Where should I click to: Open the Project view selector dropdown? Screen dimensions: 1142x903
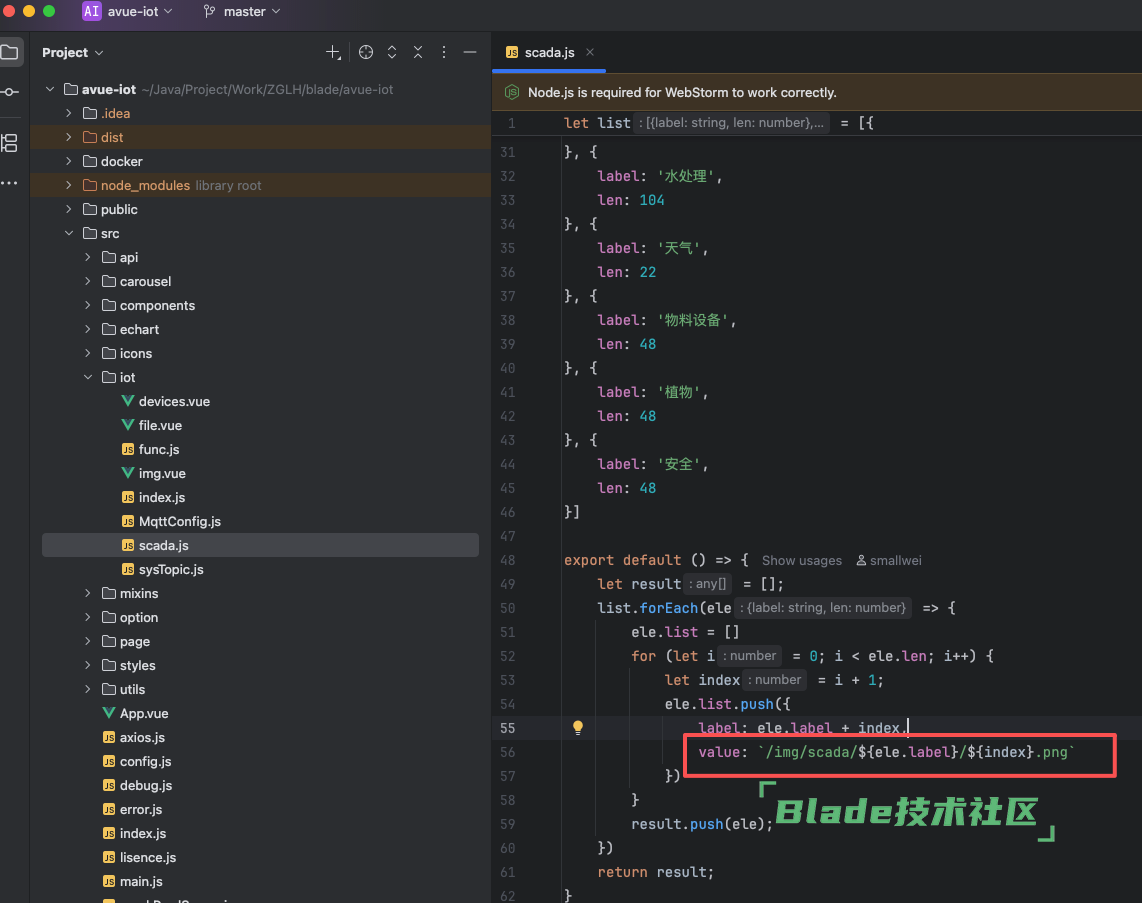(x=73, y=52)
